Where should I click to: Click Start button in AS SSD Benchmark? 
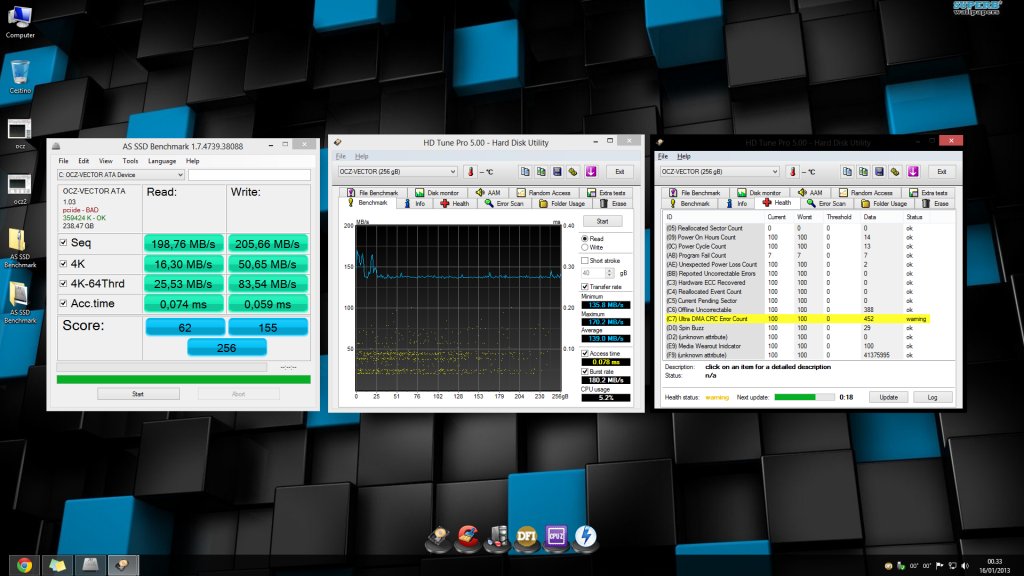[x=138, y=394]
